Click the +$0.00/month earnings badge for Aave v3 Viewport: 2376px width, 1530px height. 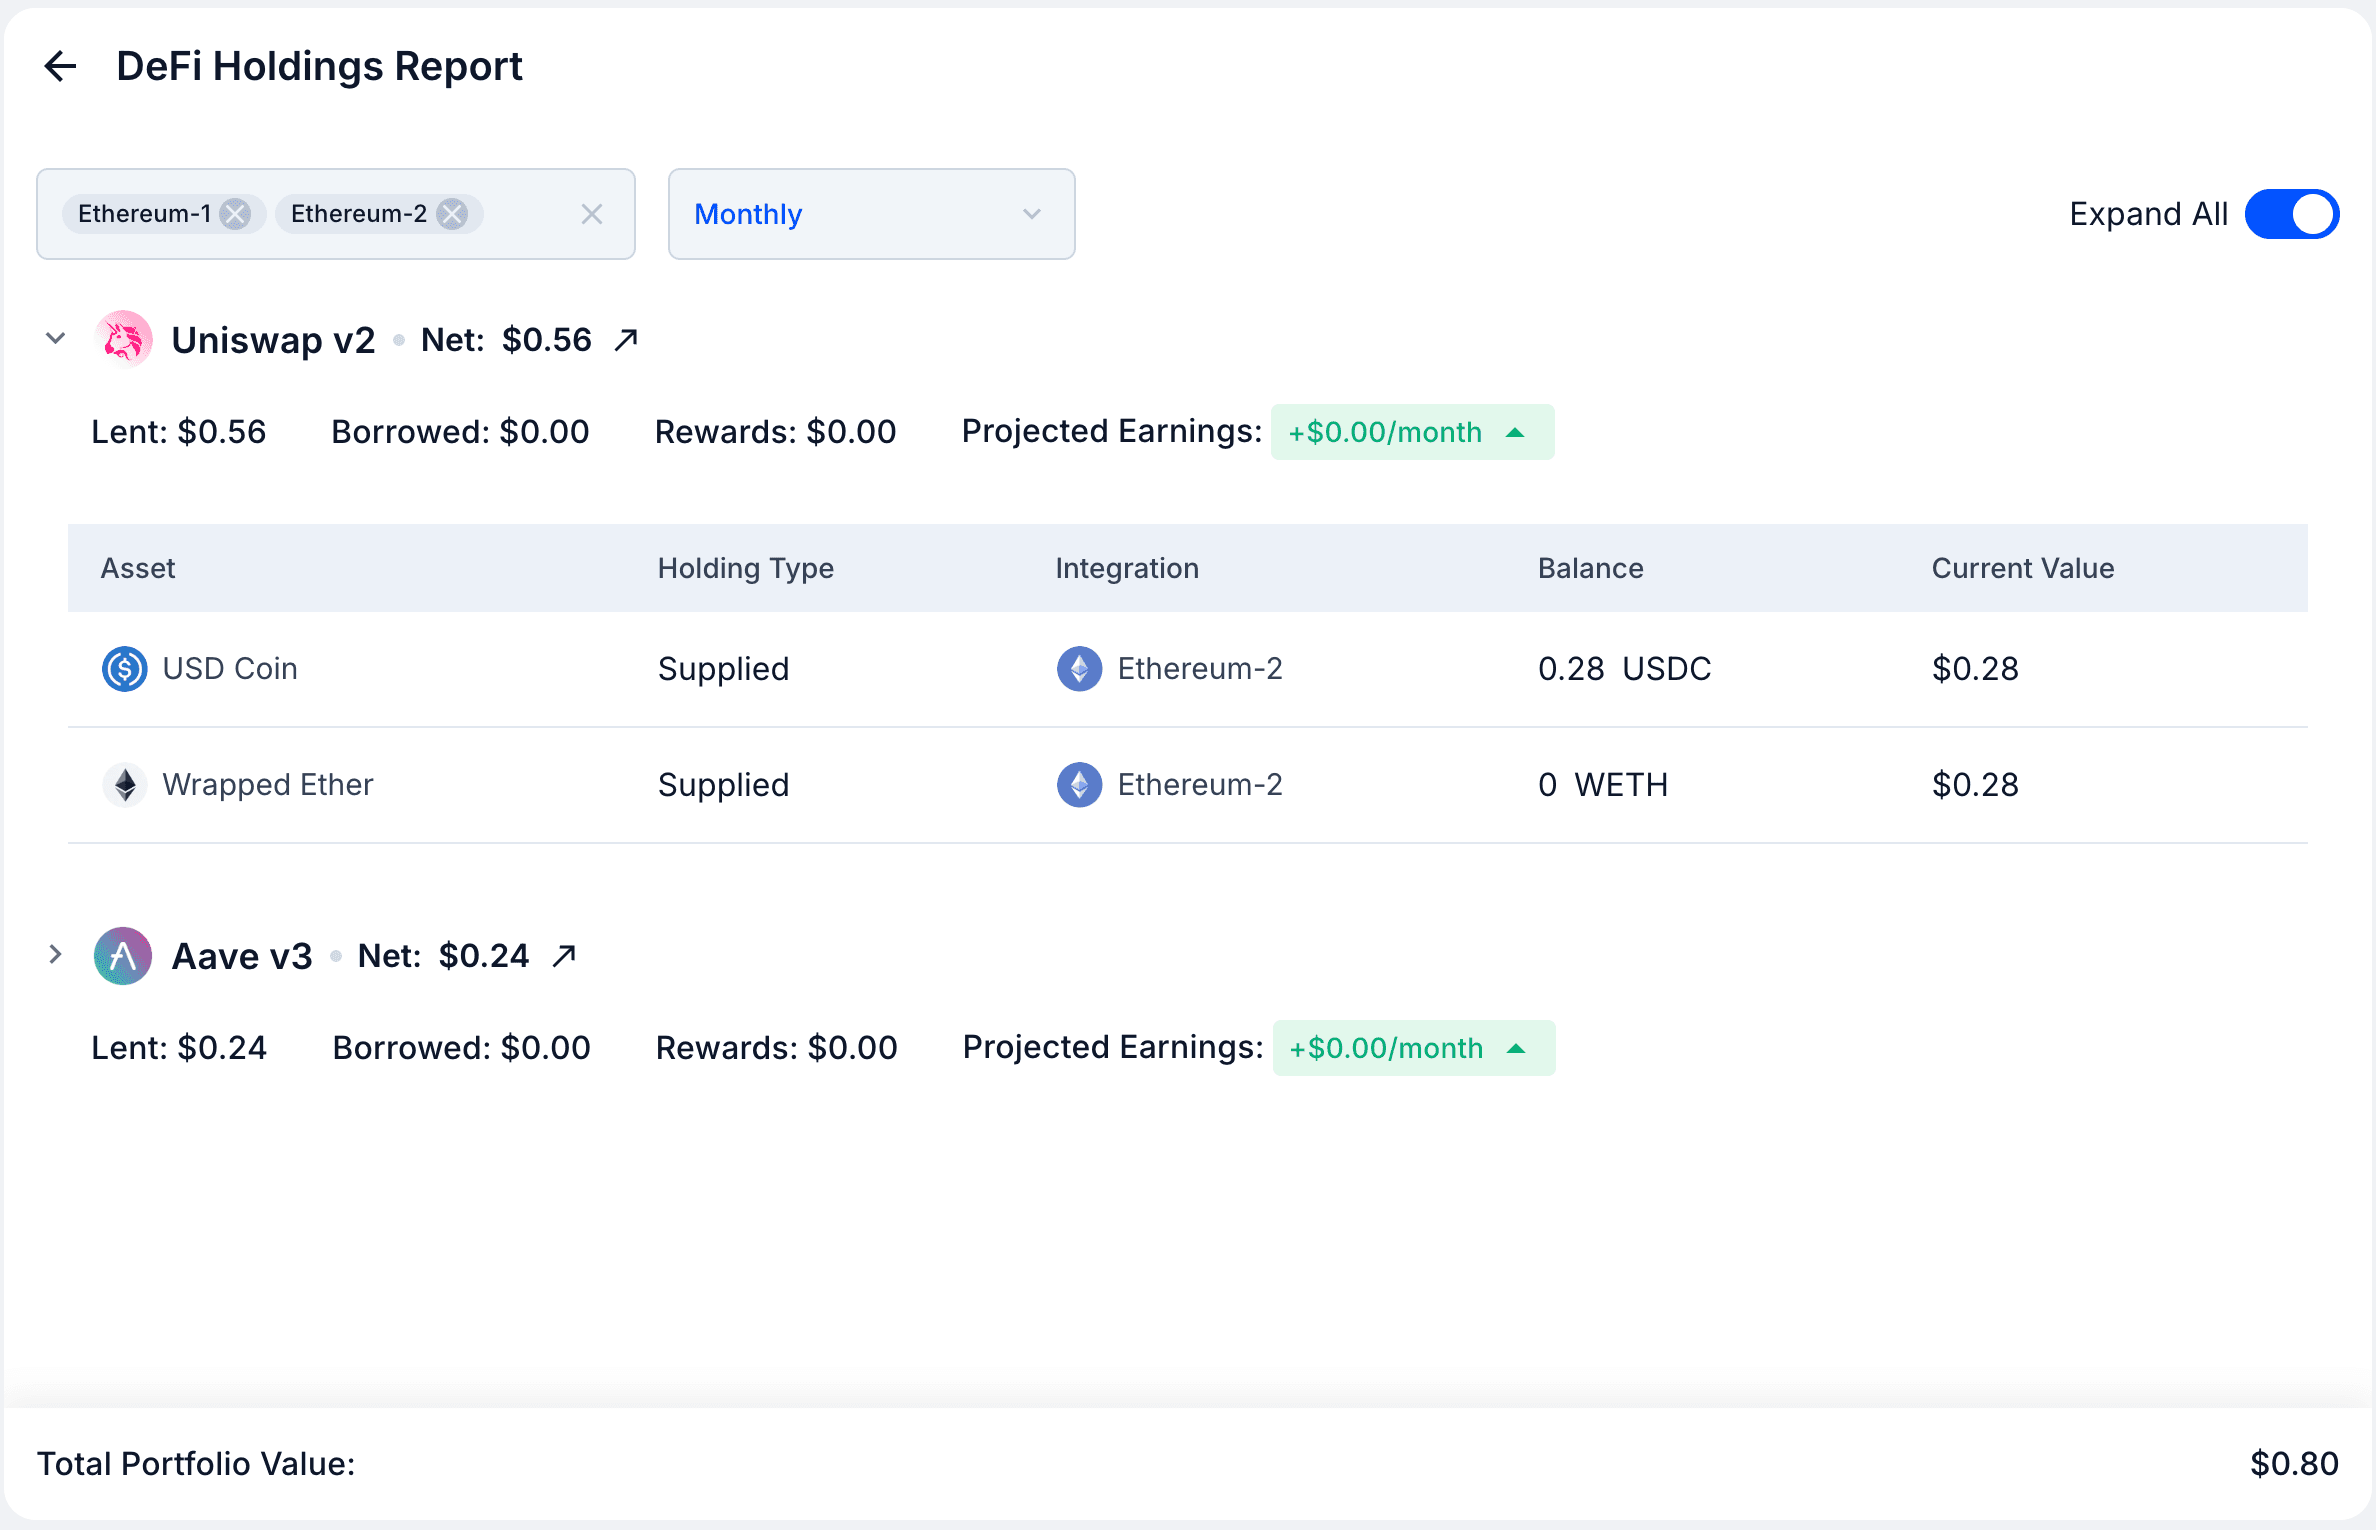coord(1413,1047)
